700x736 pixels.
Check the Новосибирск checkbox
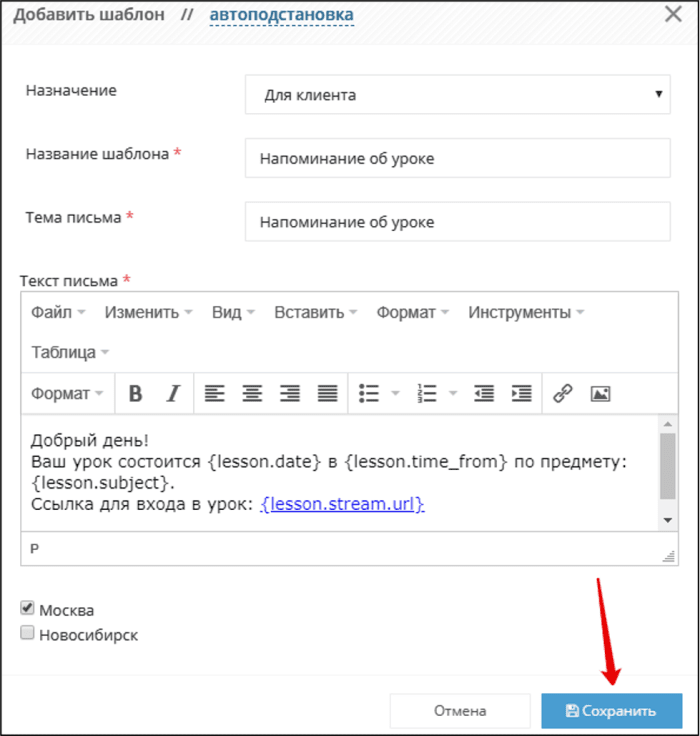[x=27, y=633]
